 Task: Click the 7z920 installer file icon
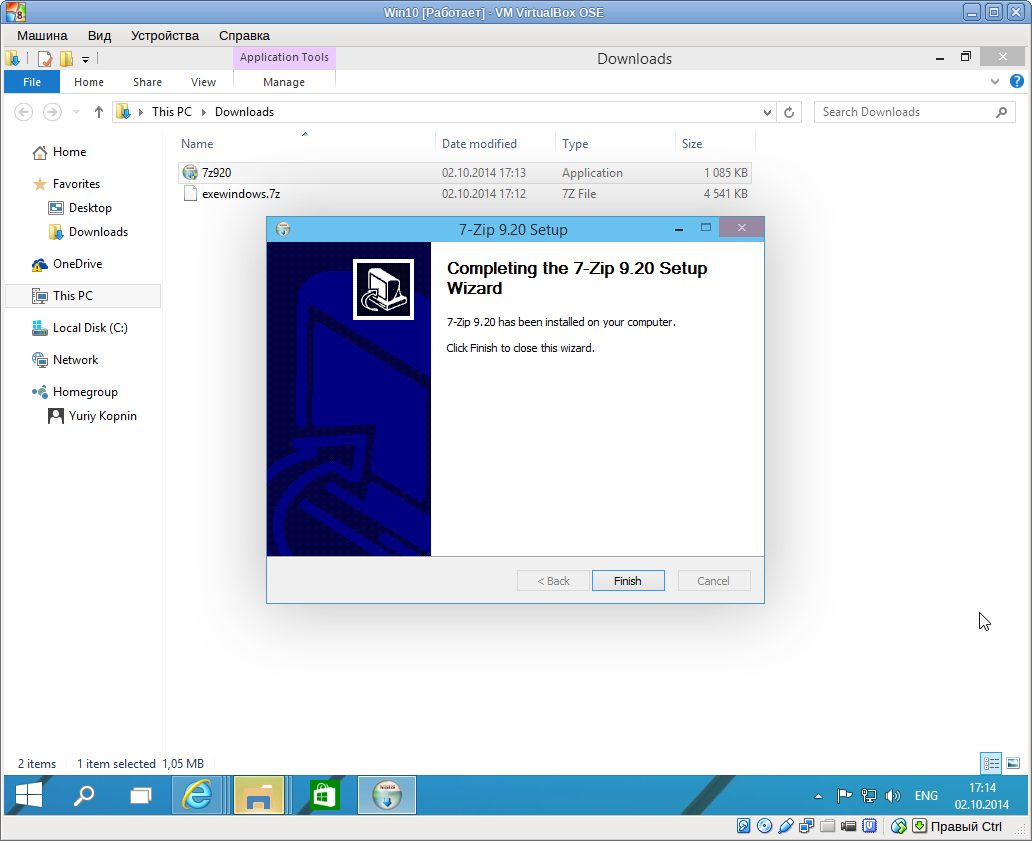(x=190, y=172)
